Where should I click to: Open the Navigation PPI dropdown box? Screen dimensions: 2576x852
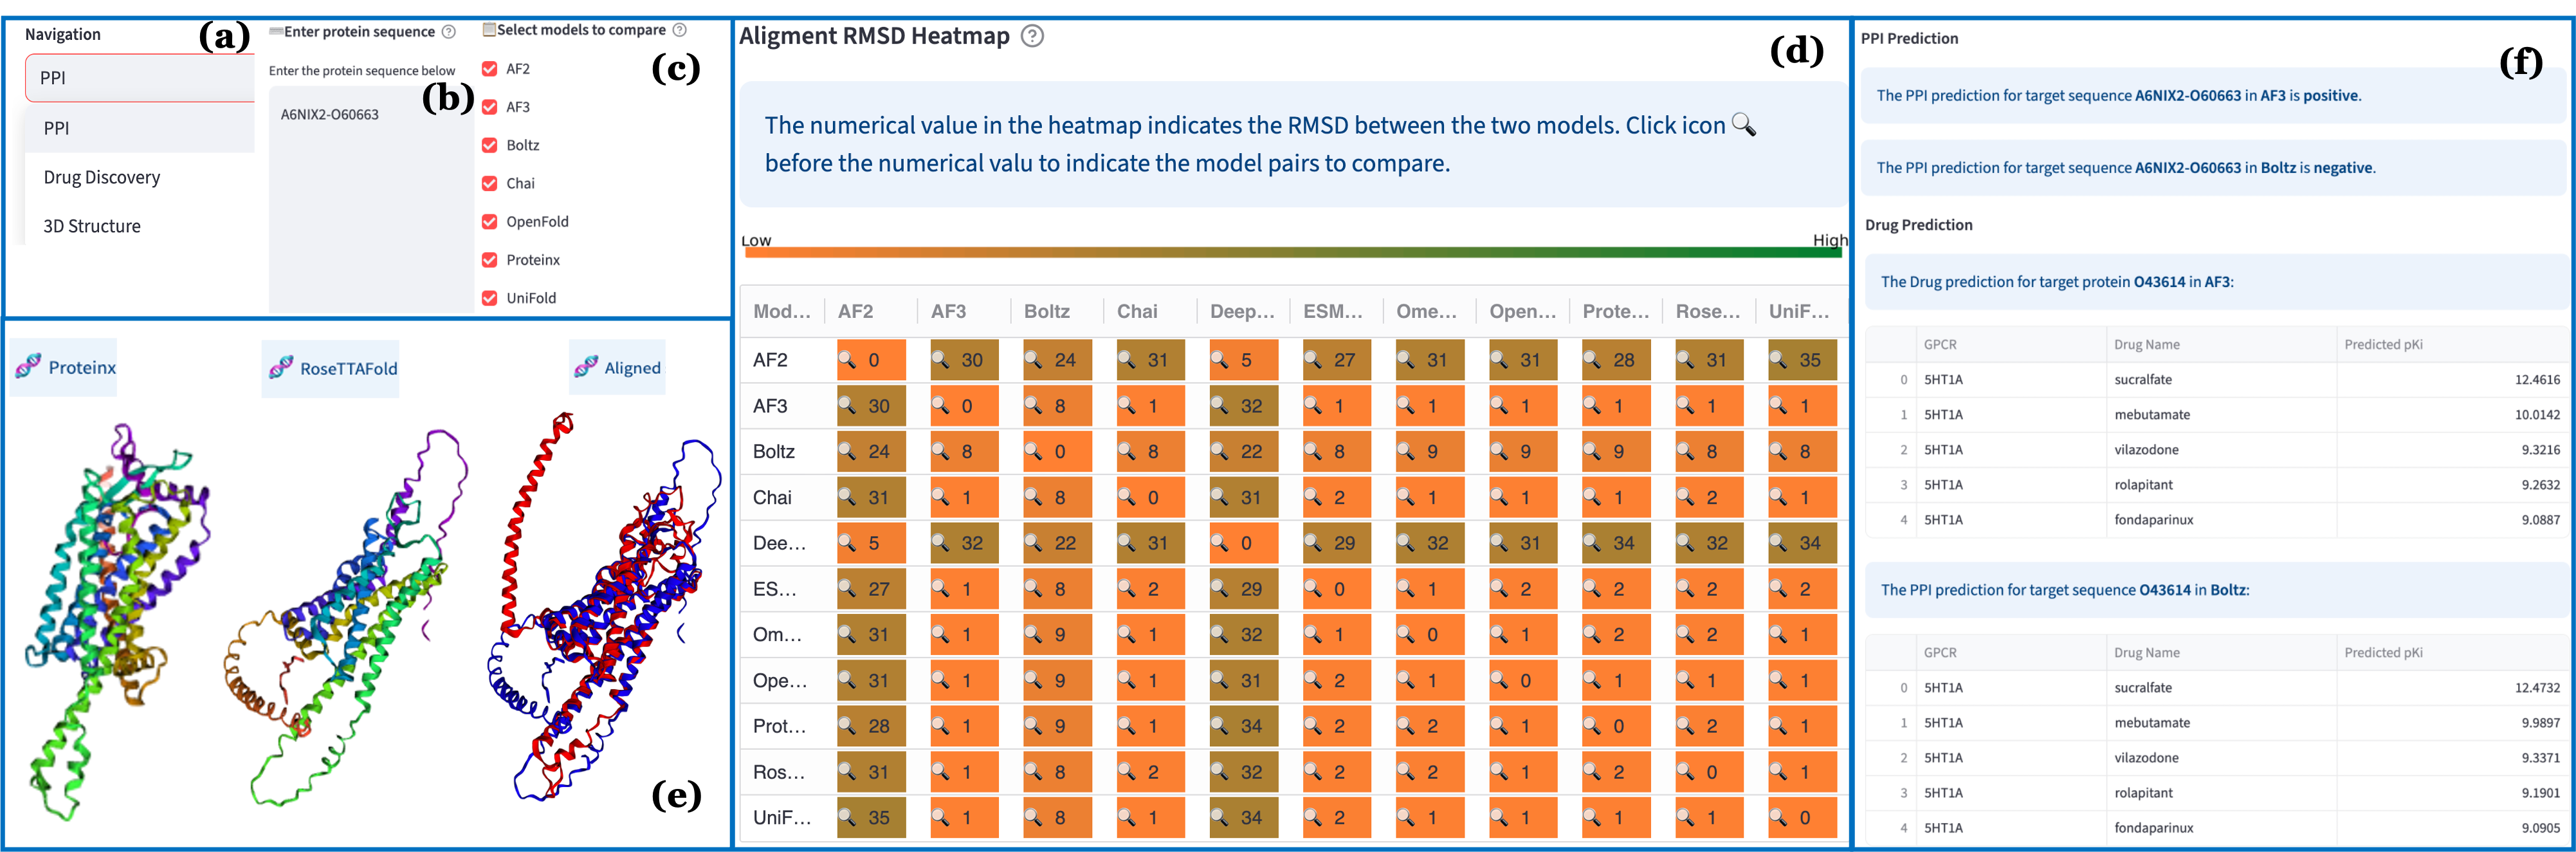(140, 78)
